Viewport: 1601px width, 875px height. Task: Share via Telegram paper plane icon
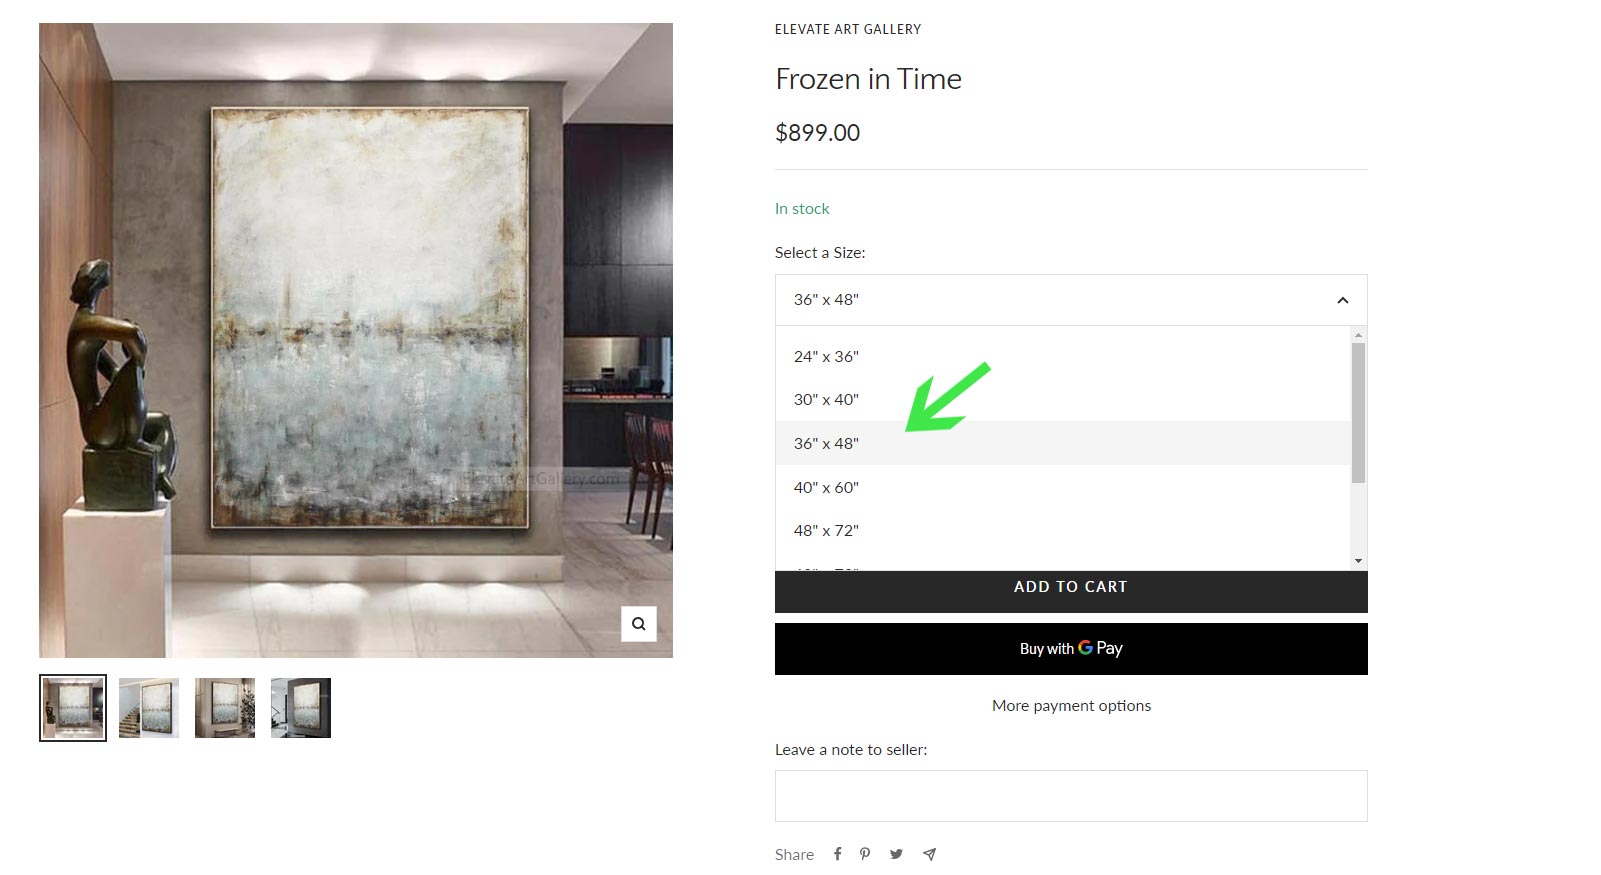tap(929, 854)
